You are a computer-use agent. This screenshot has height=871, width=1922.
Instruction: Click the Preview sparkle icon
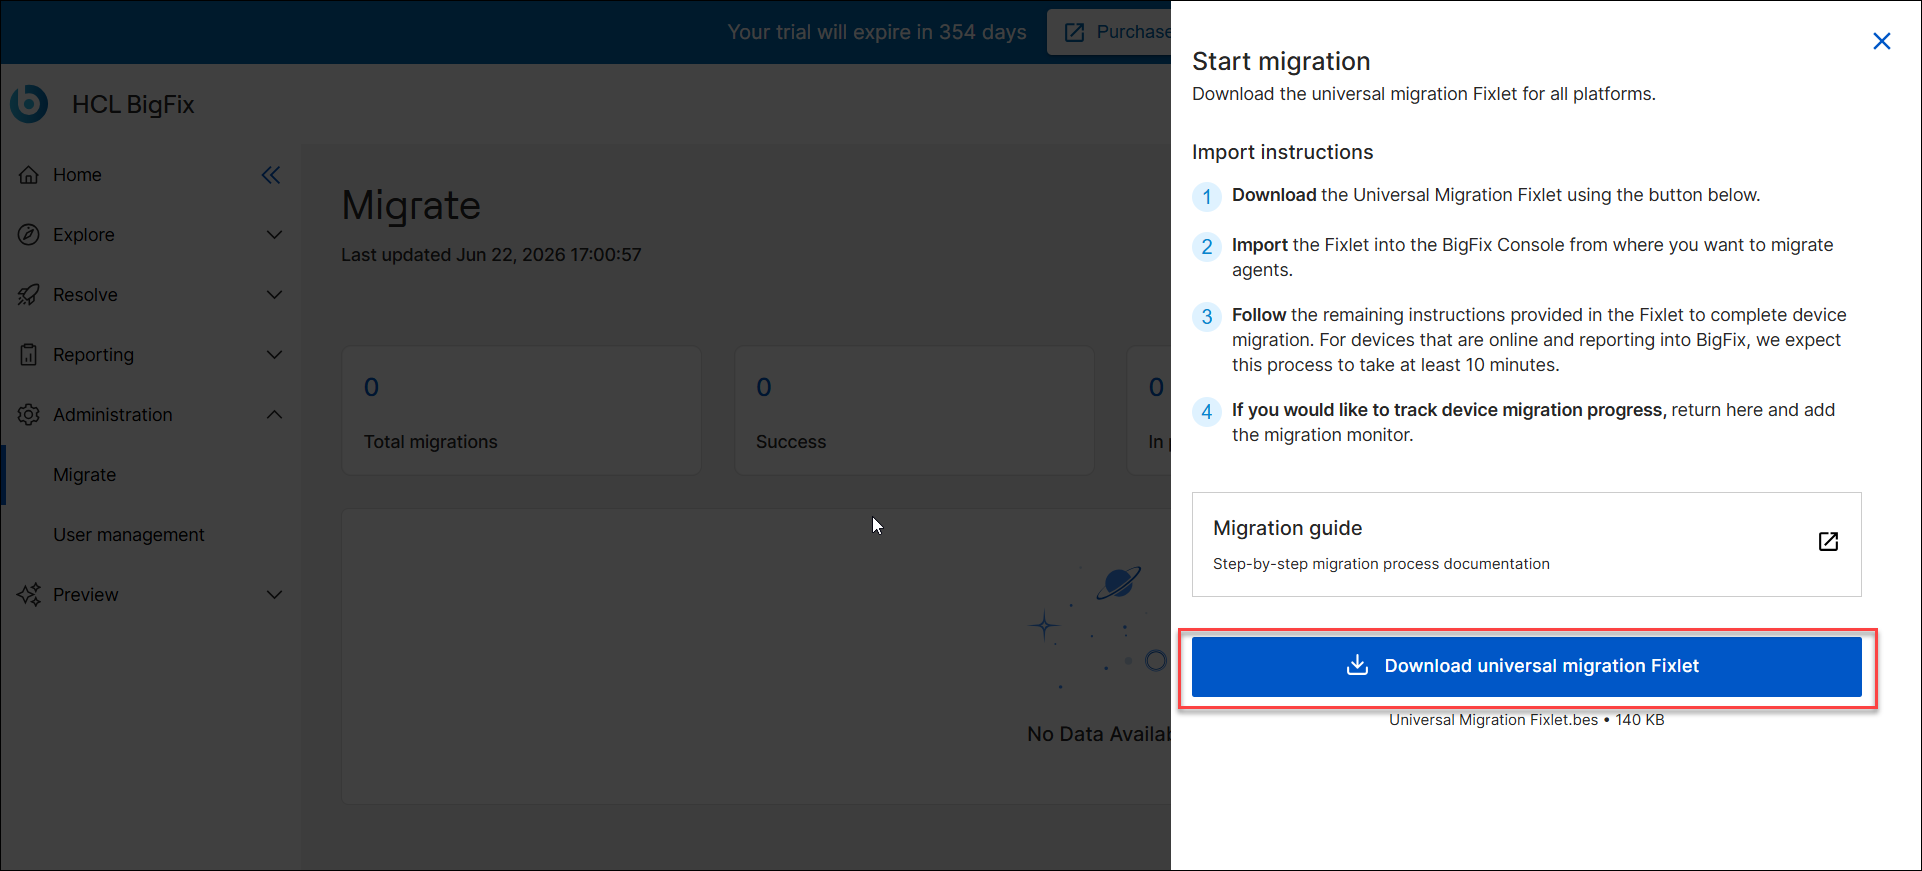click(29, 595)
